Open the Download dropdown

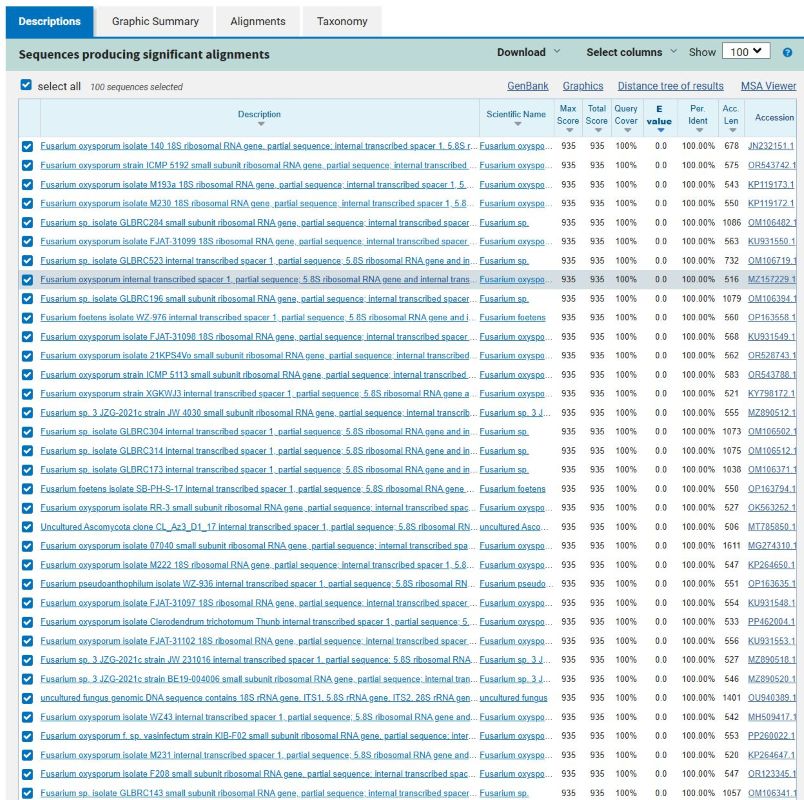tap(529, 52)
